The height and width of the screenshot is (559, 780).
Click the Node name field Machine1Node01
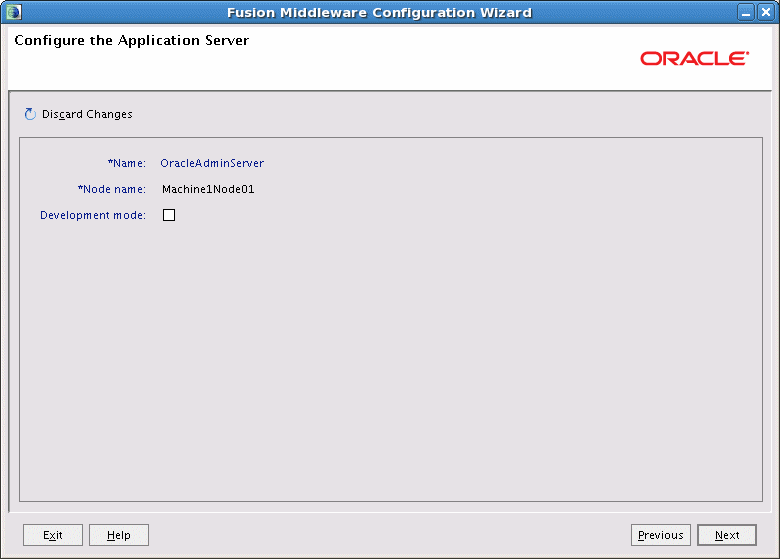coord(208,189)
